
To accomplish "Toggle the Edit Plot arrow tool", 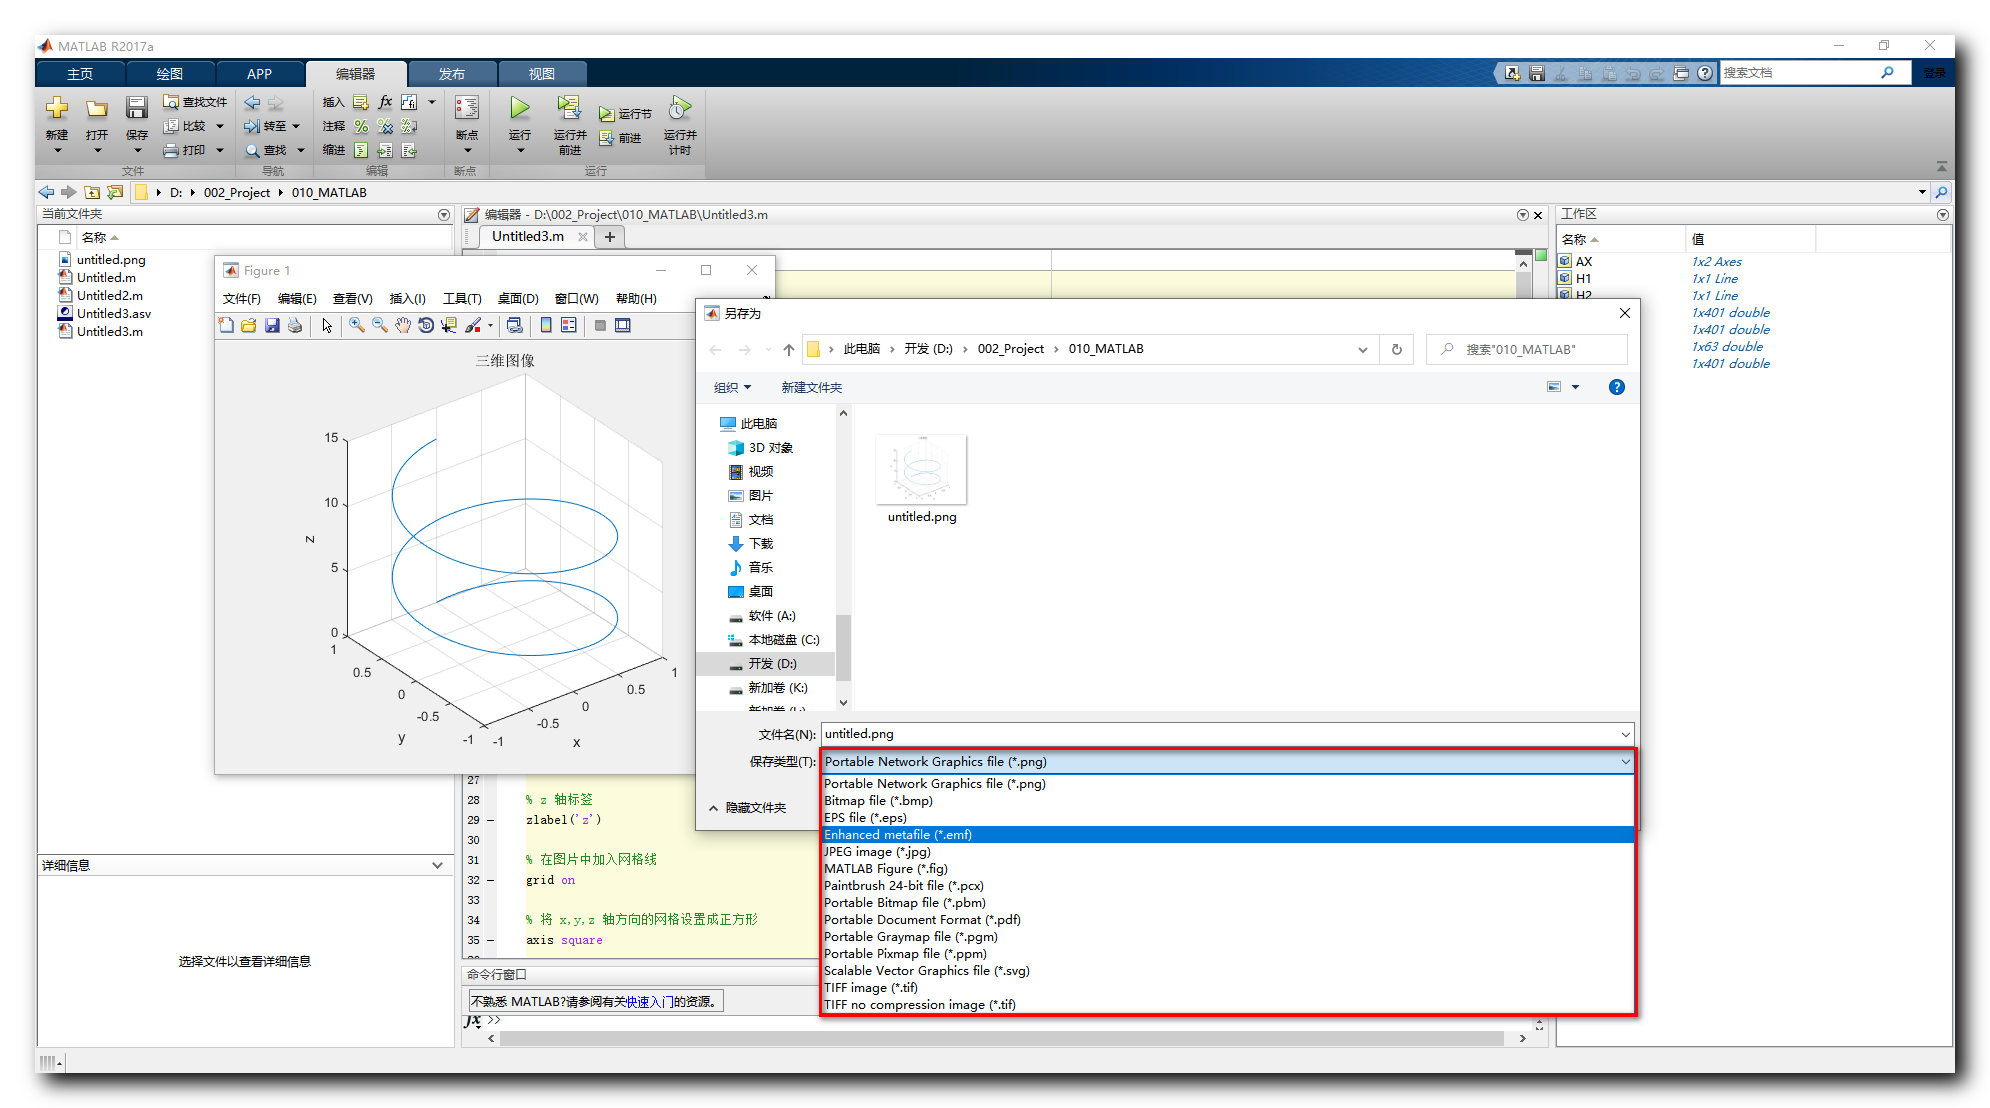I will pyautogui.click(x=327, y=325).
